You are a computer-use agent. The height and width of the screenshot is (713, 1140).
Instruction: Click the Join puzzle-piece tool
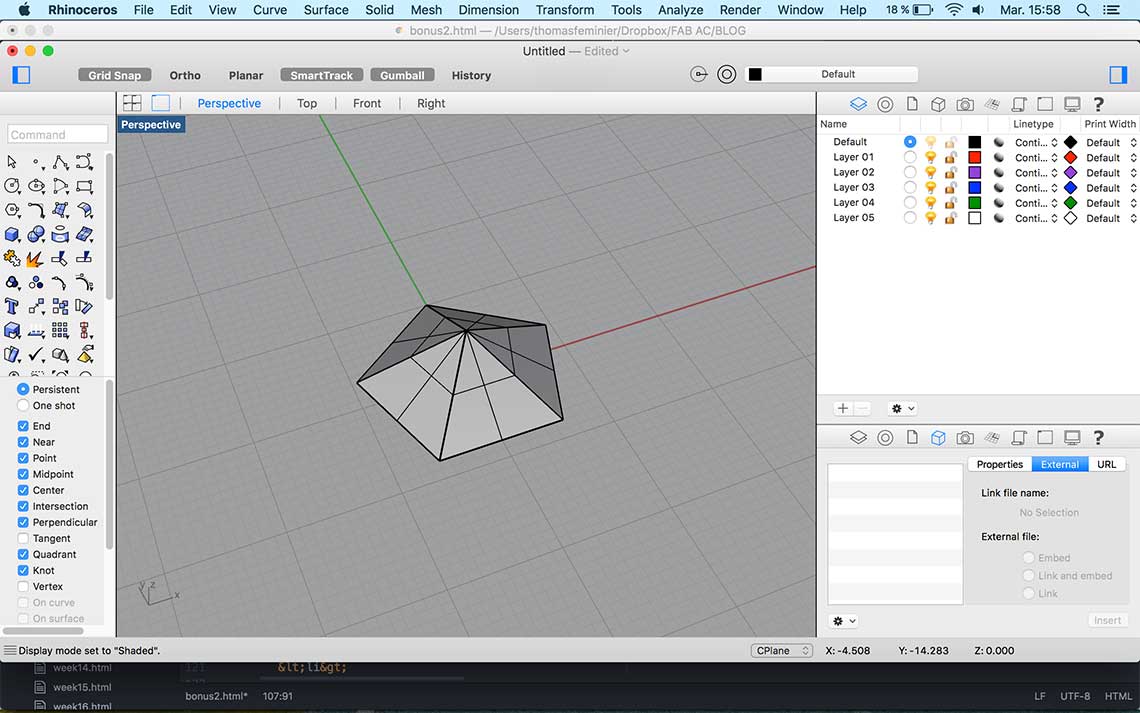(x=12, y=258)
